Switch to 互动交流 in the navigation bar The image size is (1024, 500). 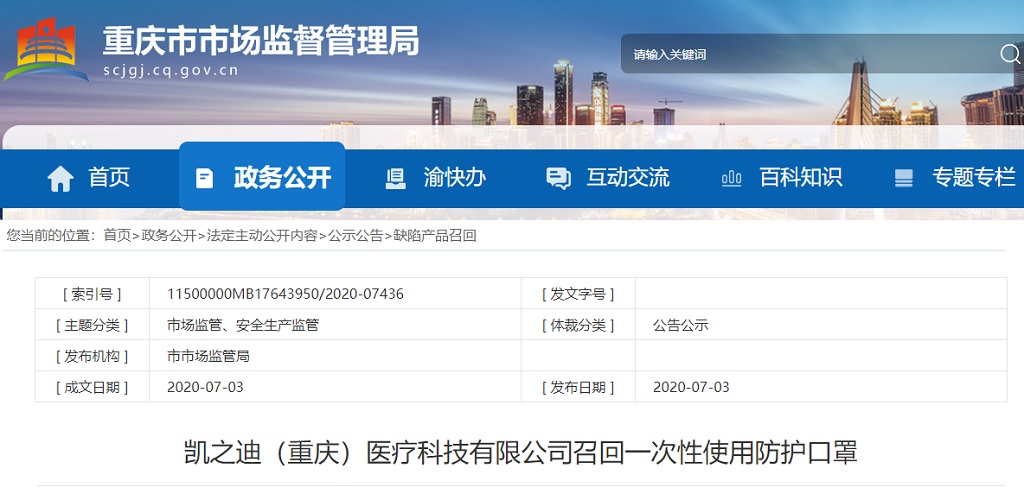pyautogui.click(x=628, y=178)
